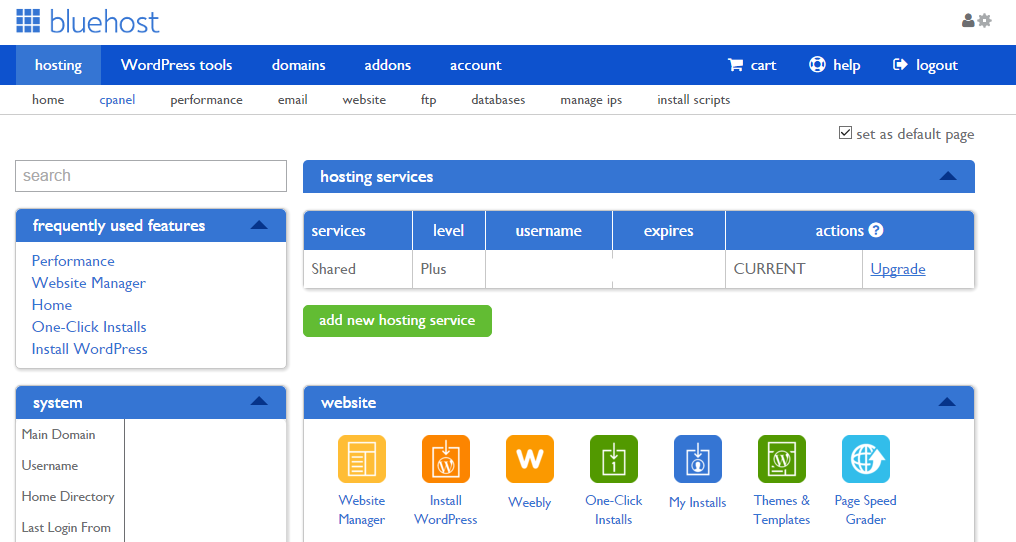This screenshot has height=542, width=1016.
Task: Launch the Weebly site builder icon
Action: tap(529, 459)
